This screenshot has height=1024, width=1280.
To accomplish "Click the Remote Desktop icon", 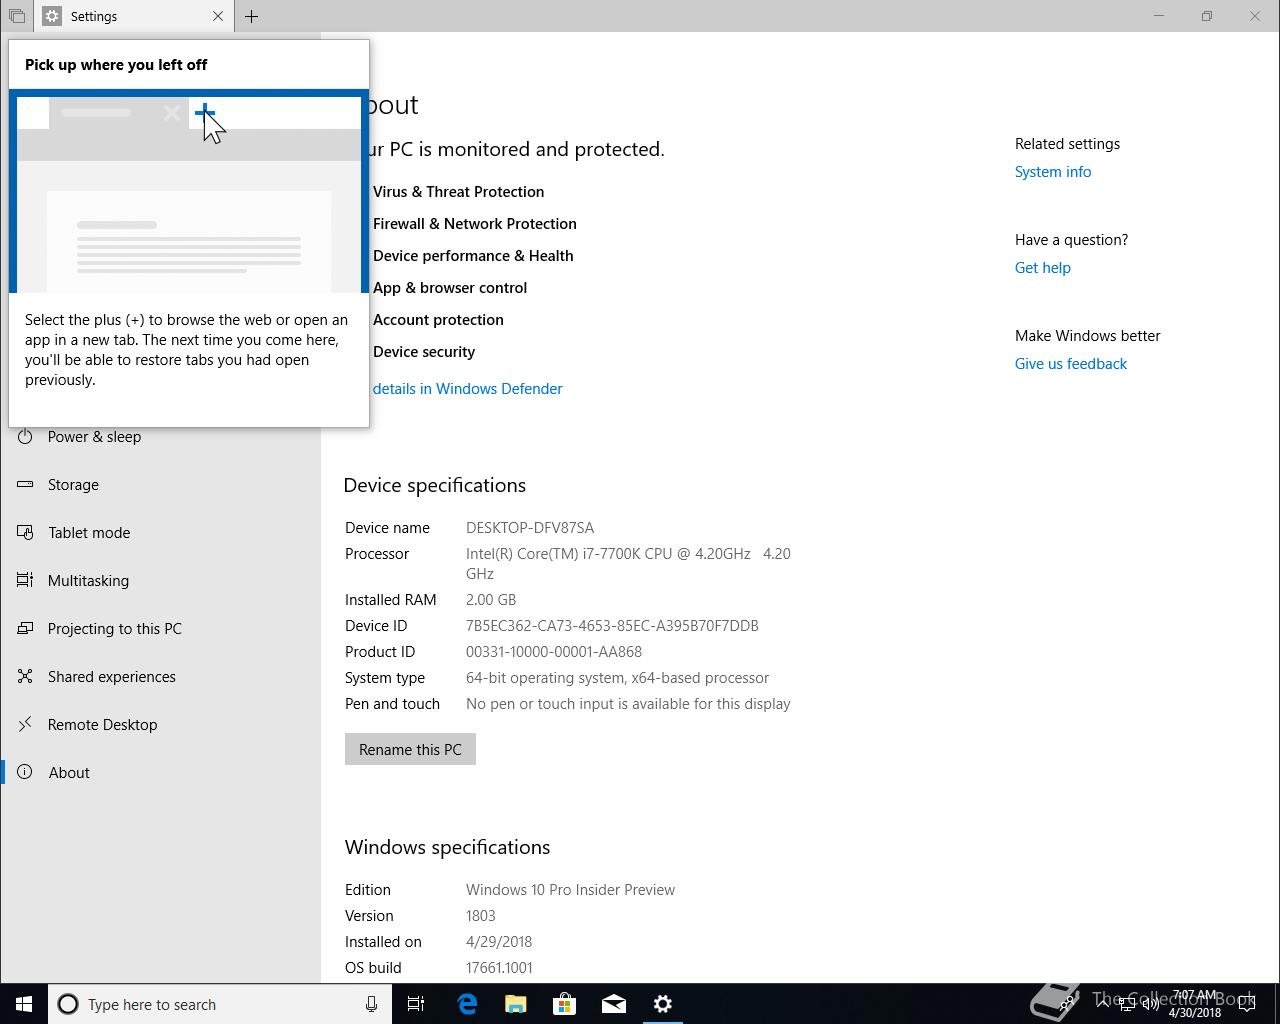I will click(25, 724).
